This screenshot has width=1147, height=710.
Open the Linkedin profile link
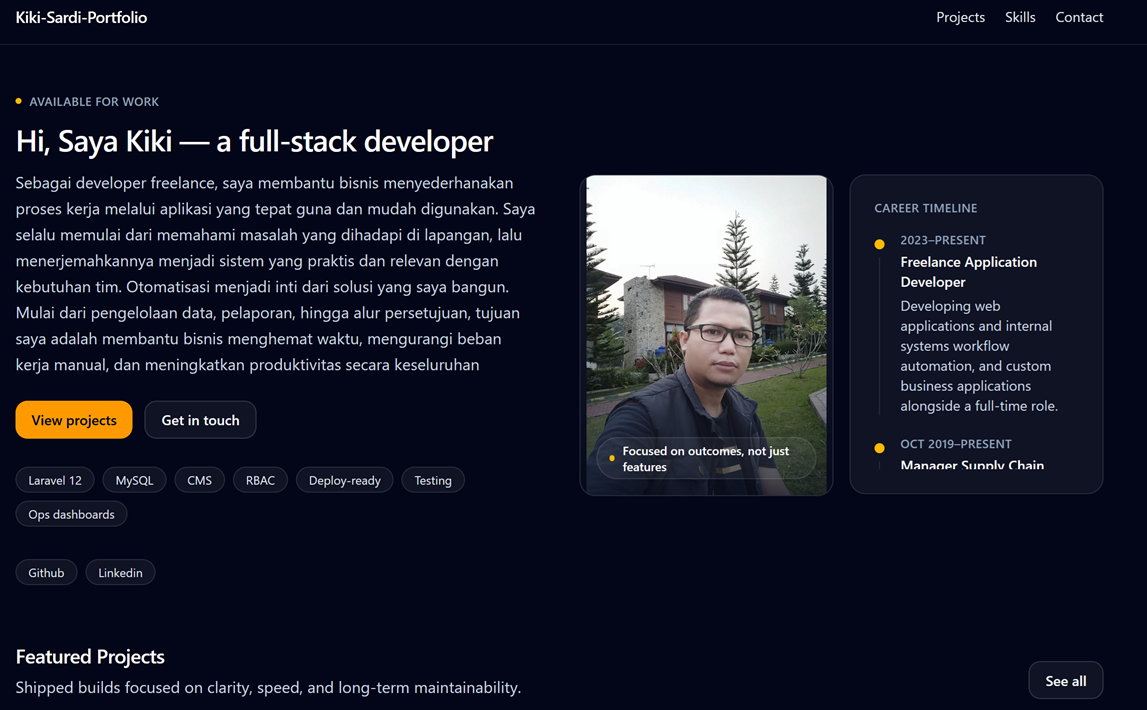(x=120, y=572)
